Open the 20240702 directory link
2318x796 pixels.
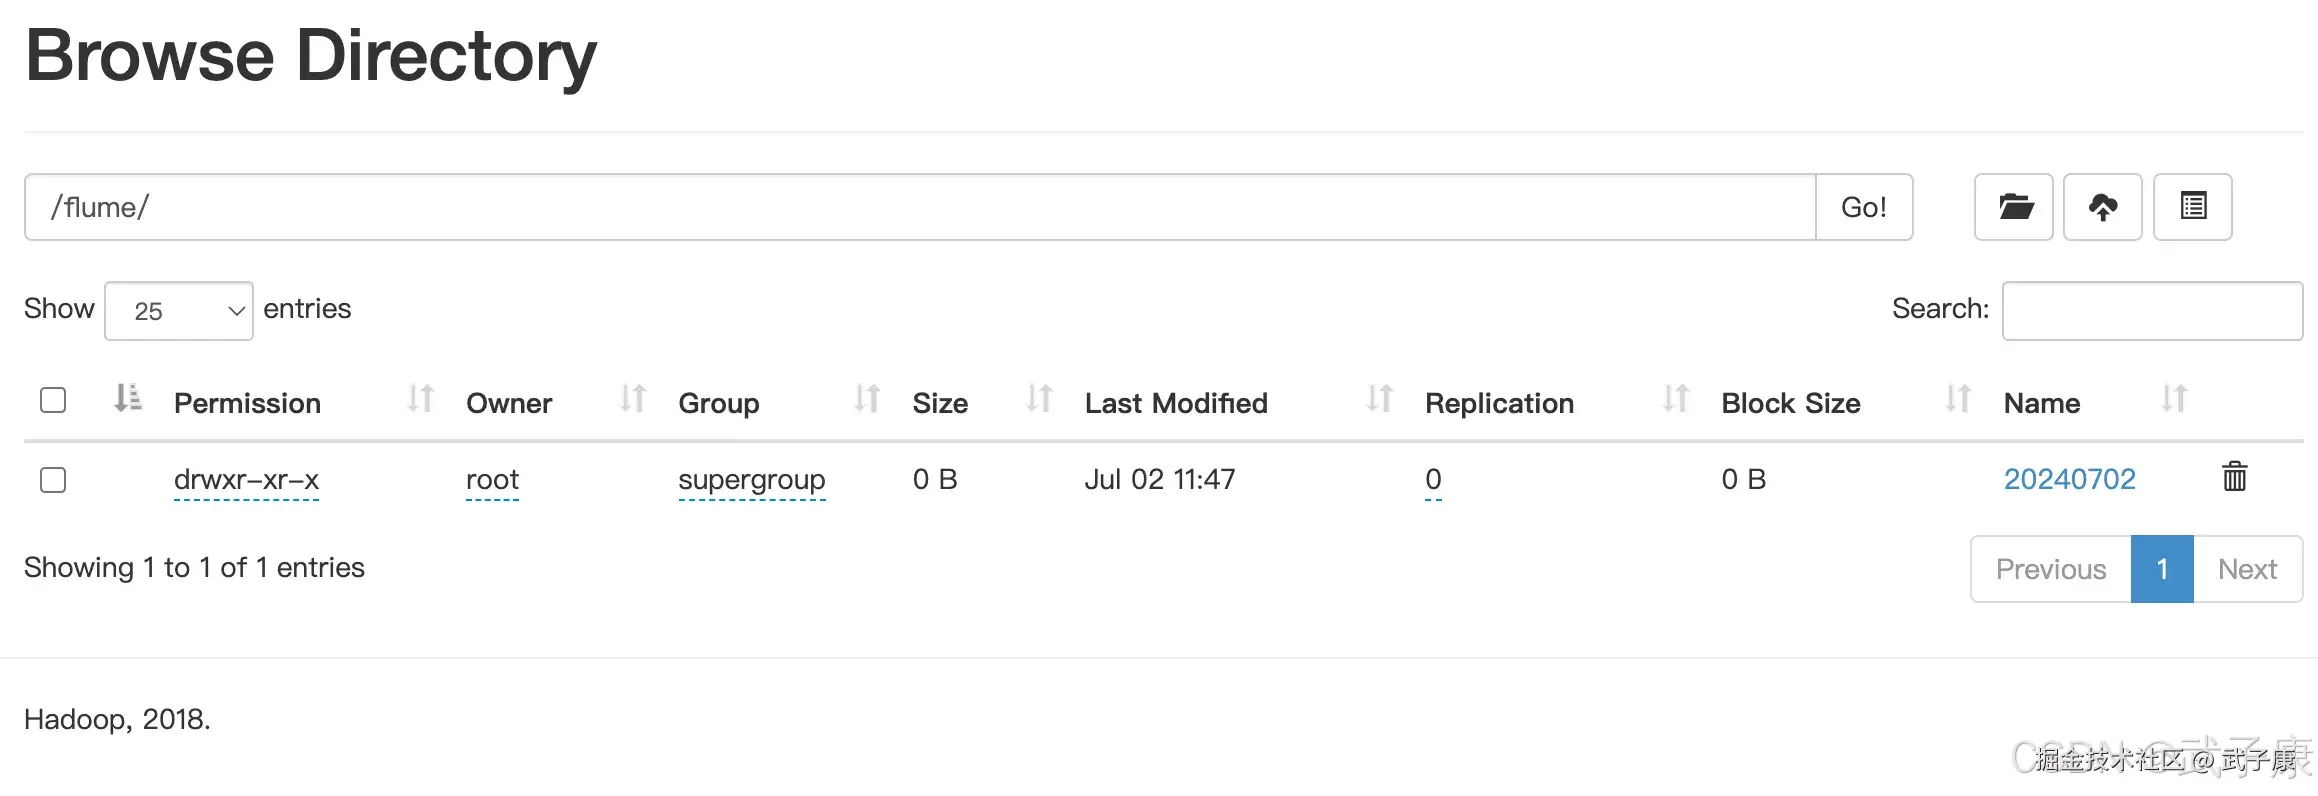click(2069, 480)
